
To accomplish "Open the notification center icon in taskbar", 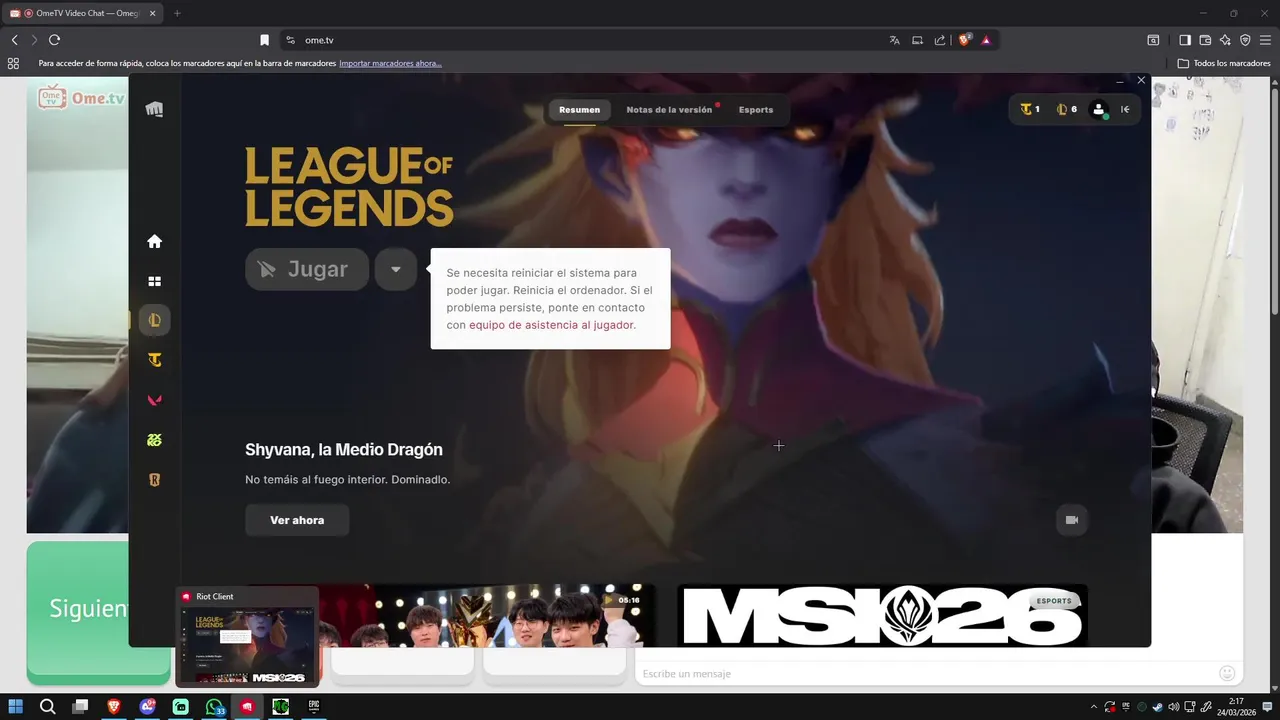I will click(x=1267, y=707).
